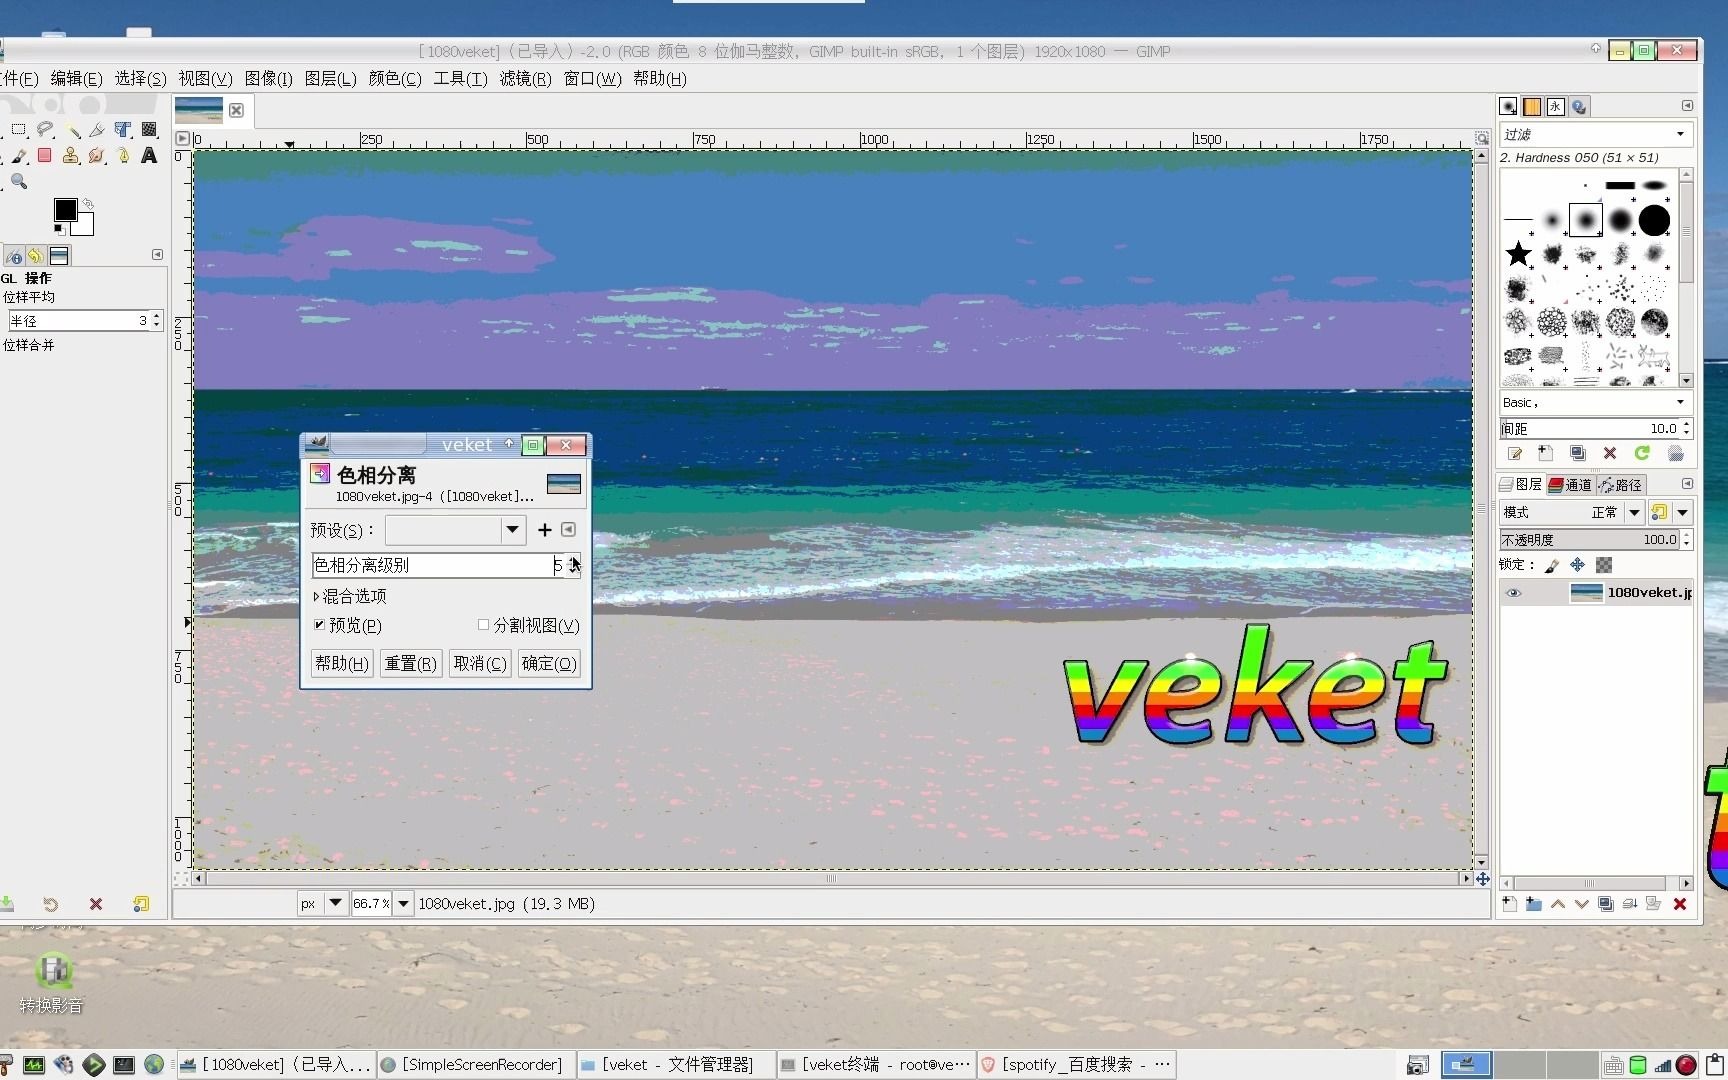Disable the 预览 checkbox in 色相分离 dialog

(320, 625)
